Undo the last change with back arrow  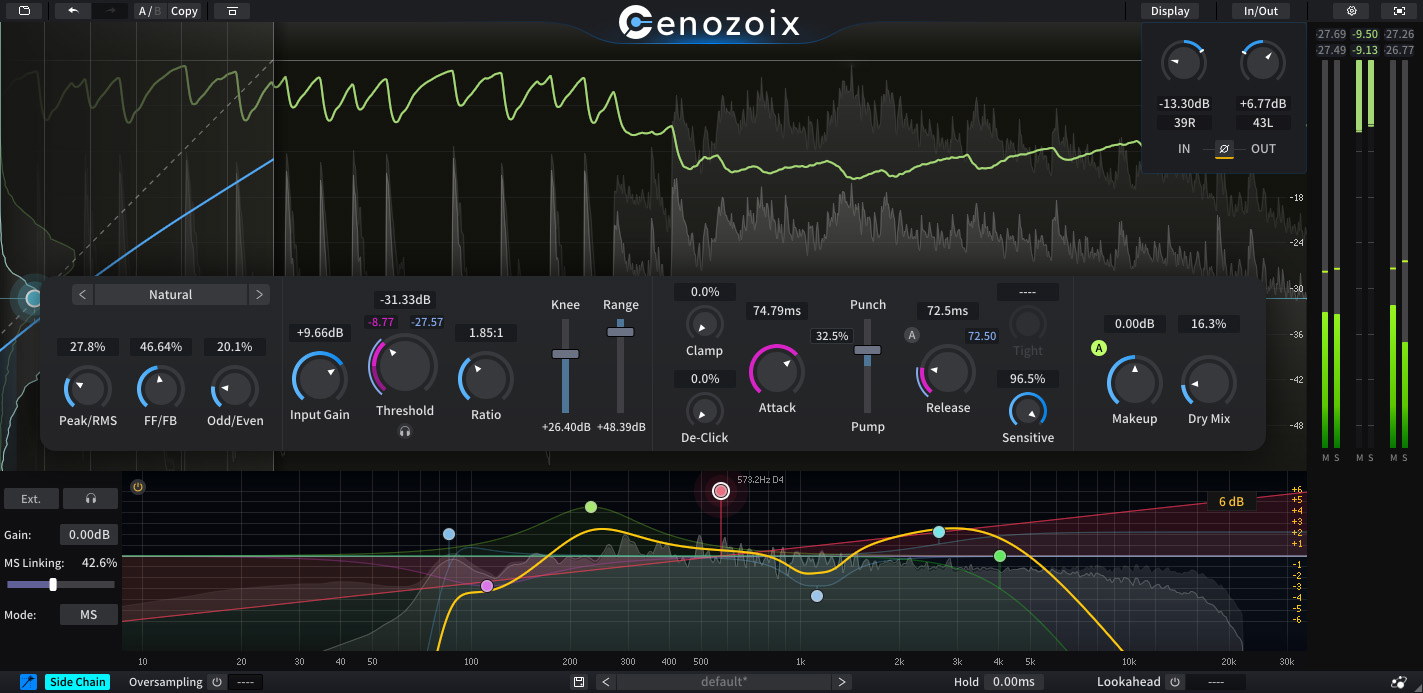pos(73,11)
